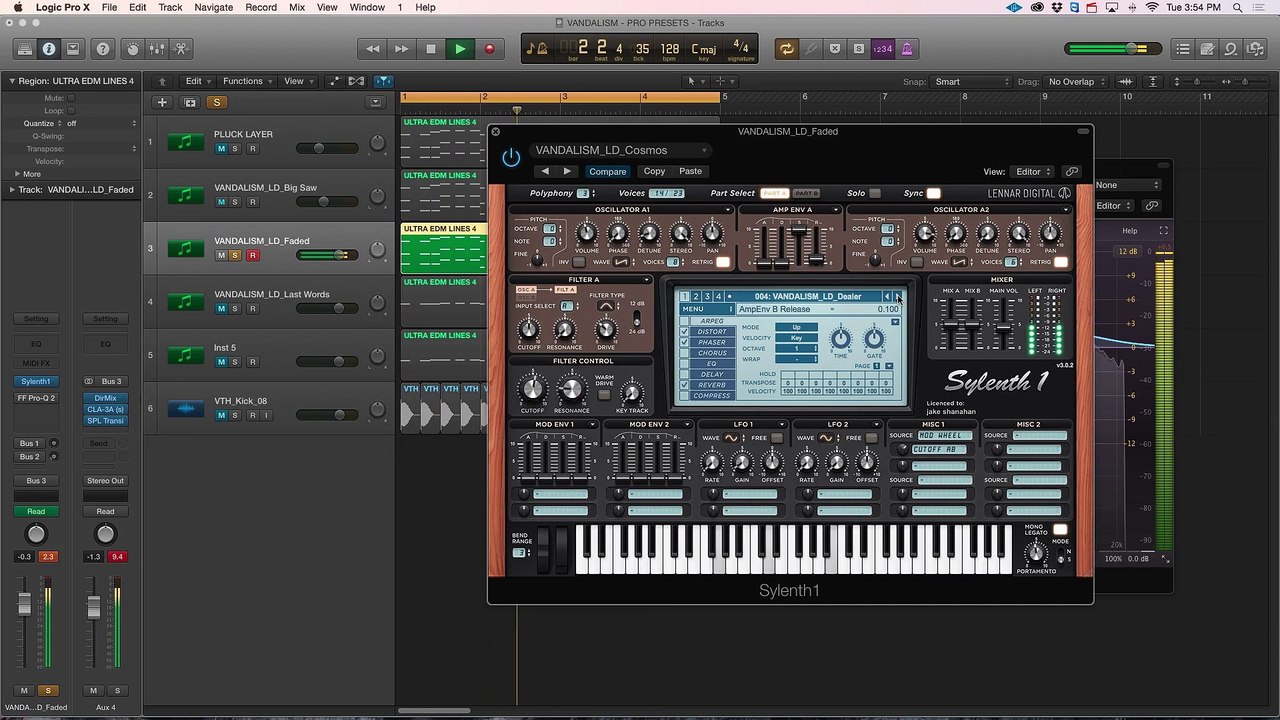This screenshot has width=1280, height=720.
Task: Toggle the Waveform Zoom icon
Action: click(1125, 81)
